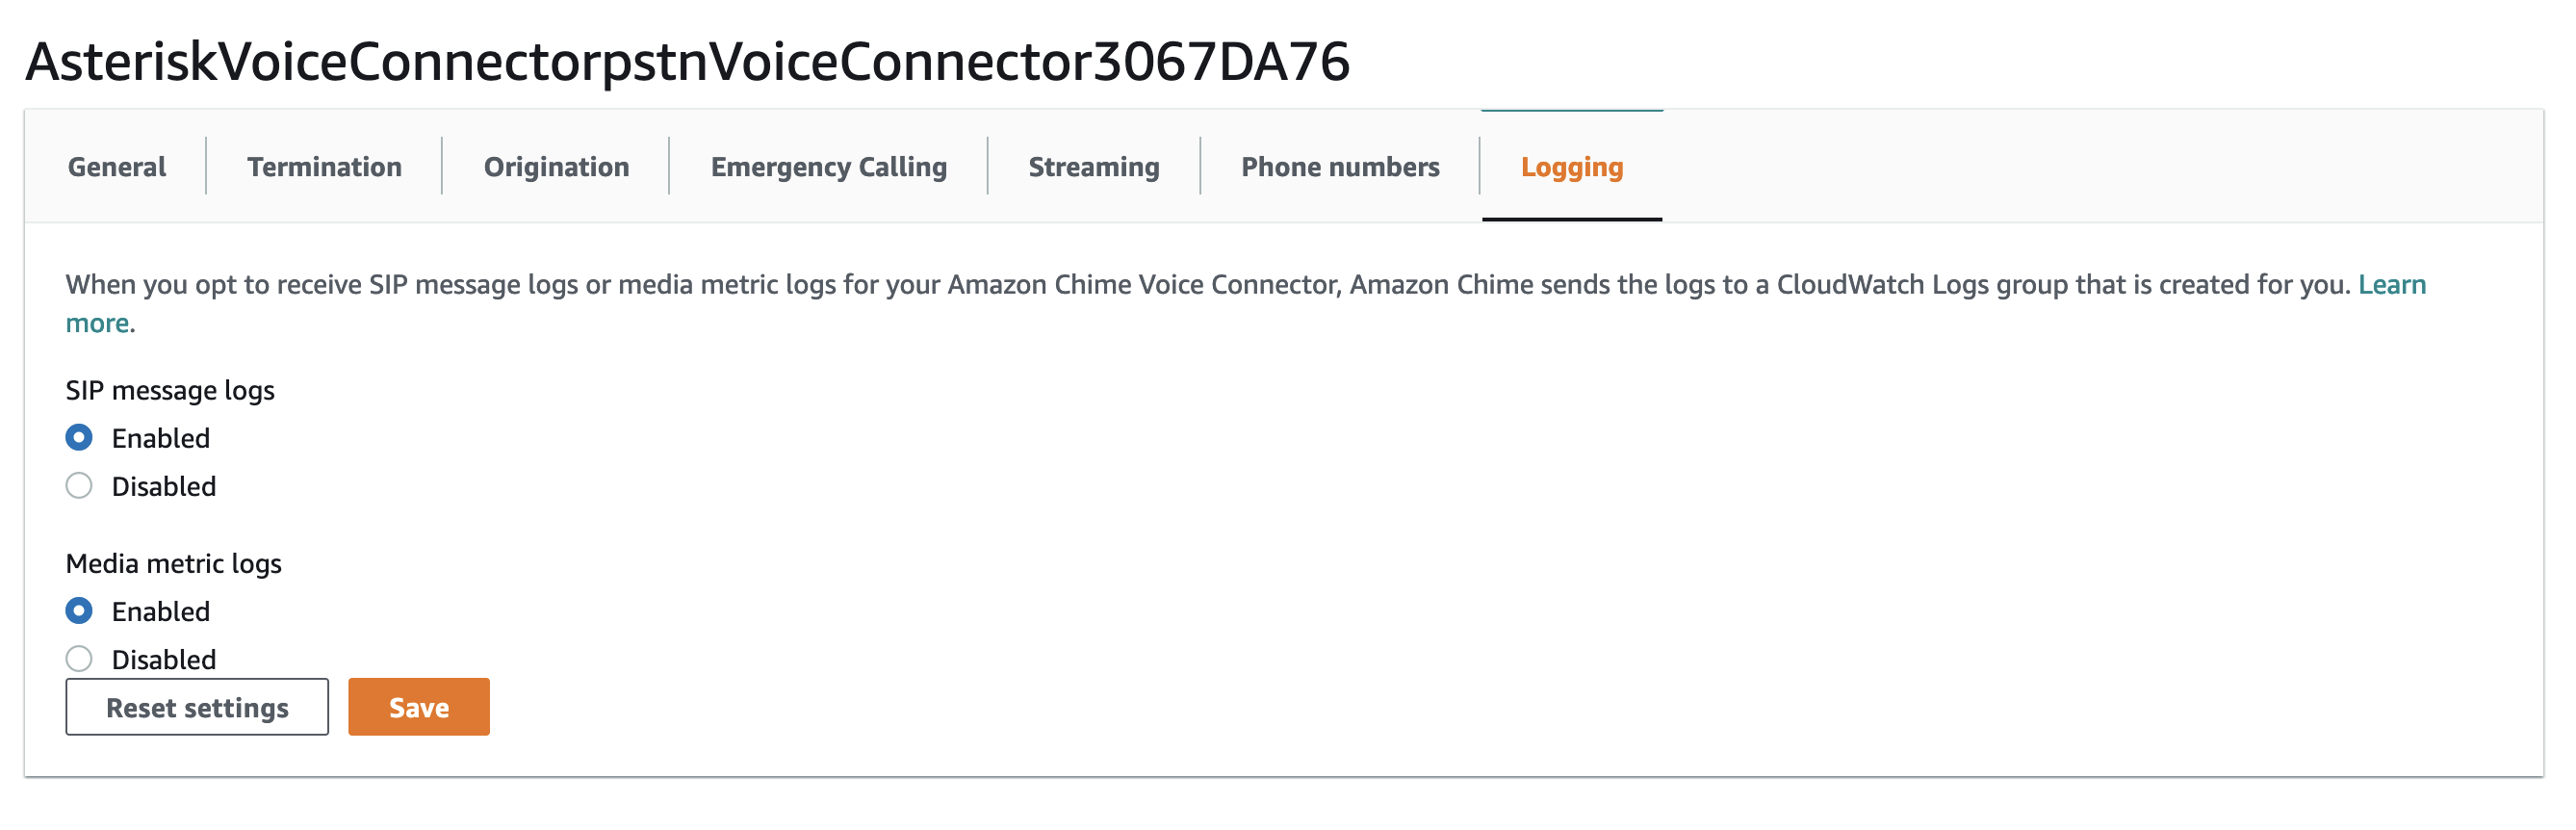Click the orange Save button

[x=419, y=707]
